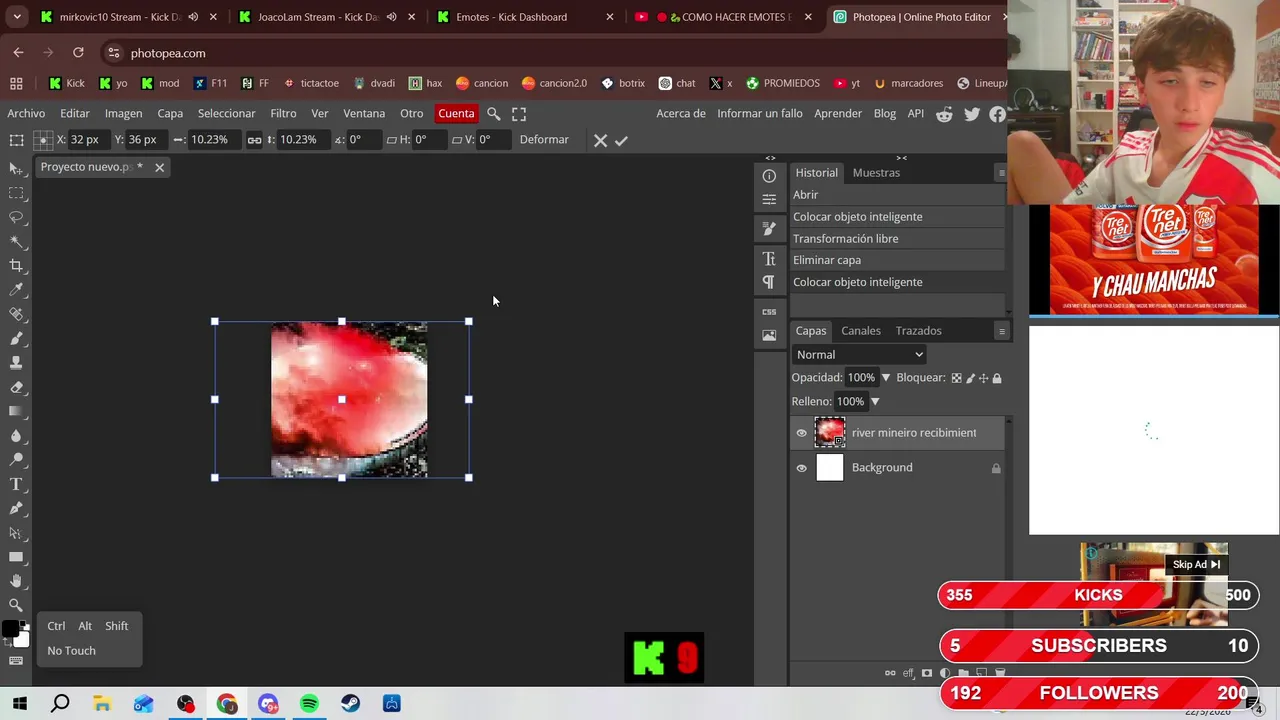Image resolution: width=1280 pixels, height=720 pixels.
Task: Switch to the Canales tab
Action: [x=861, y=331]
